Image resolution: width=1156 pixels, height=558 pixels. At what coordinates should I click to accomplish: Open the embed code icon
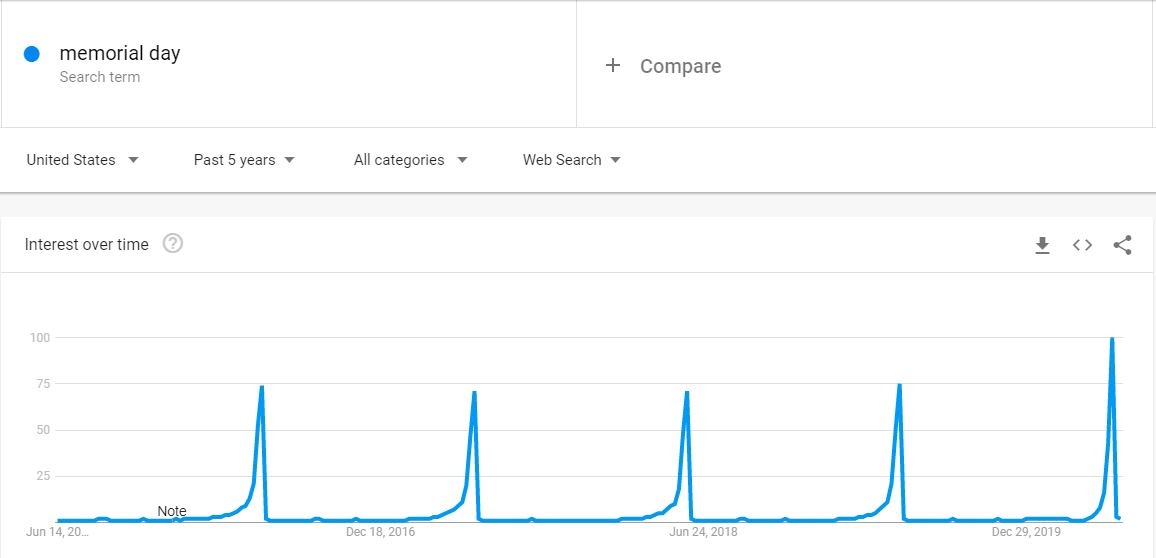point(1082,245)
